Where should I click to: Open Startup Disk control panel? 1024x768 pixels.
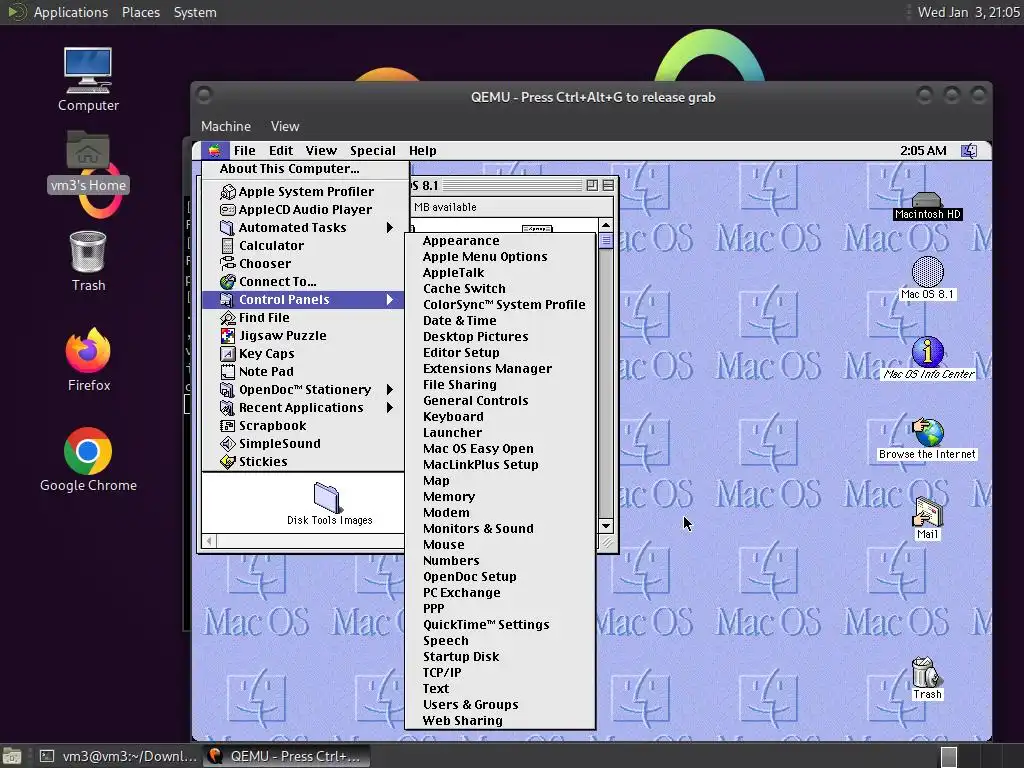(x=500, y=657)
